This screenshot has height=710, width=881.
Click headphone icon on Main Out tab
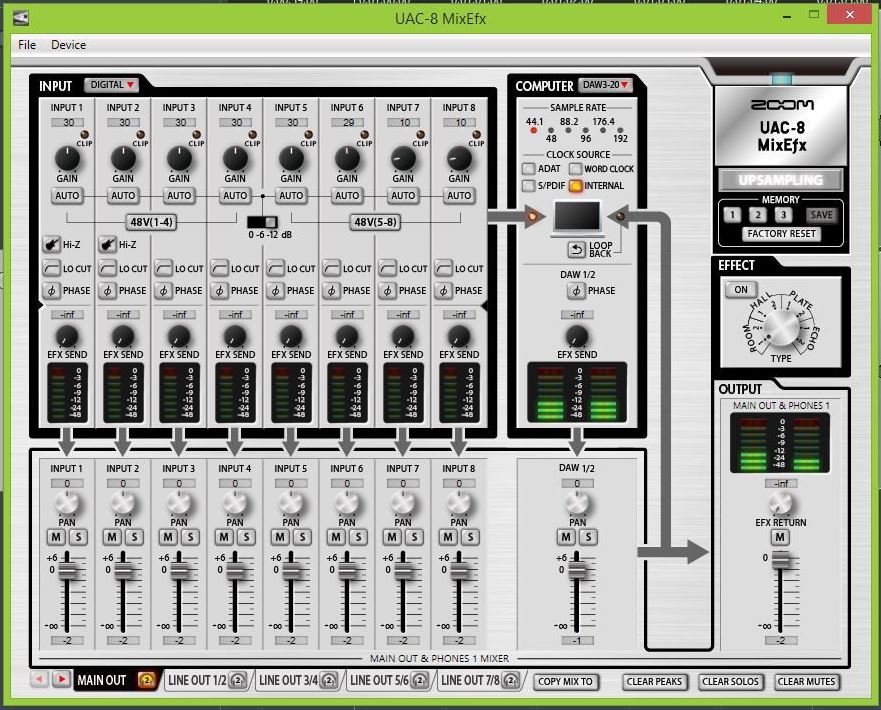pyautogui.click(x=147, y=680)
